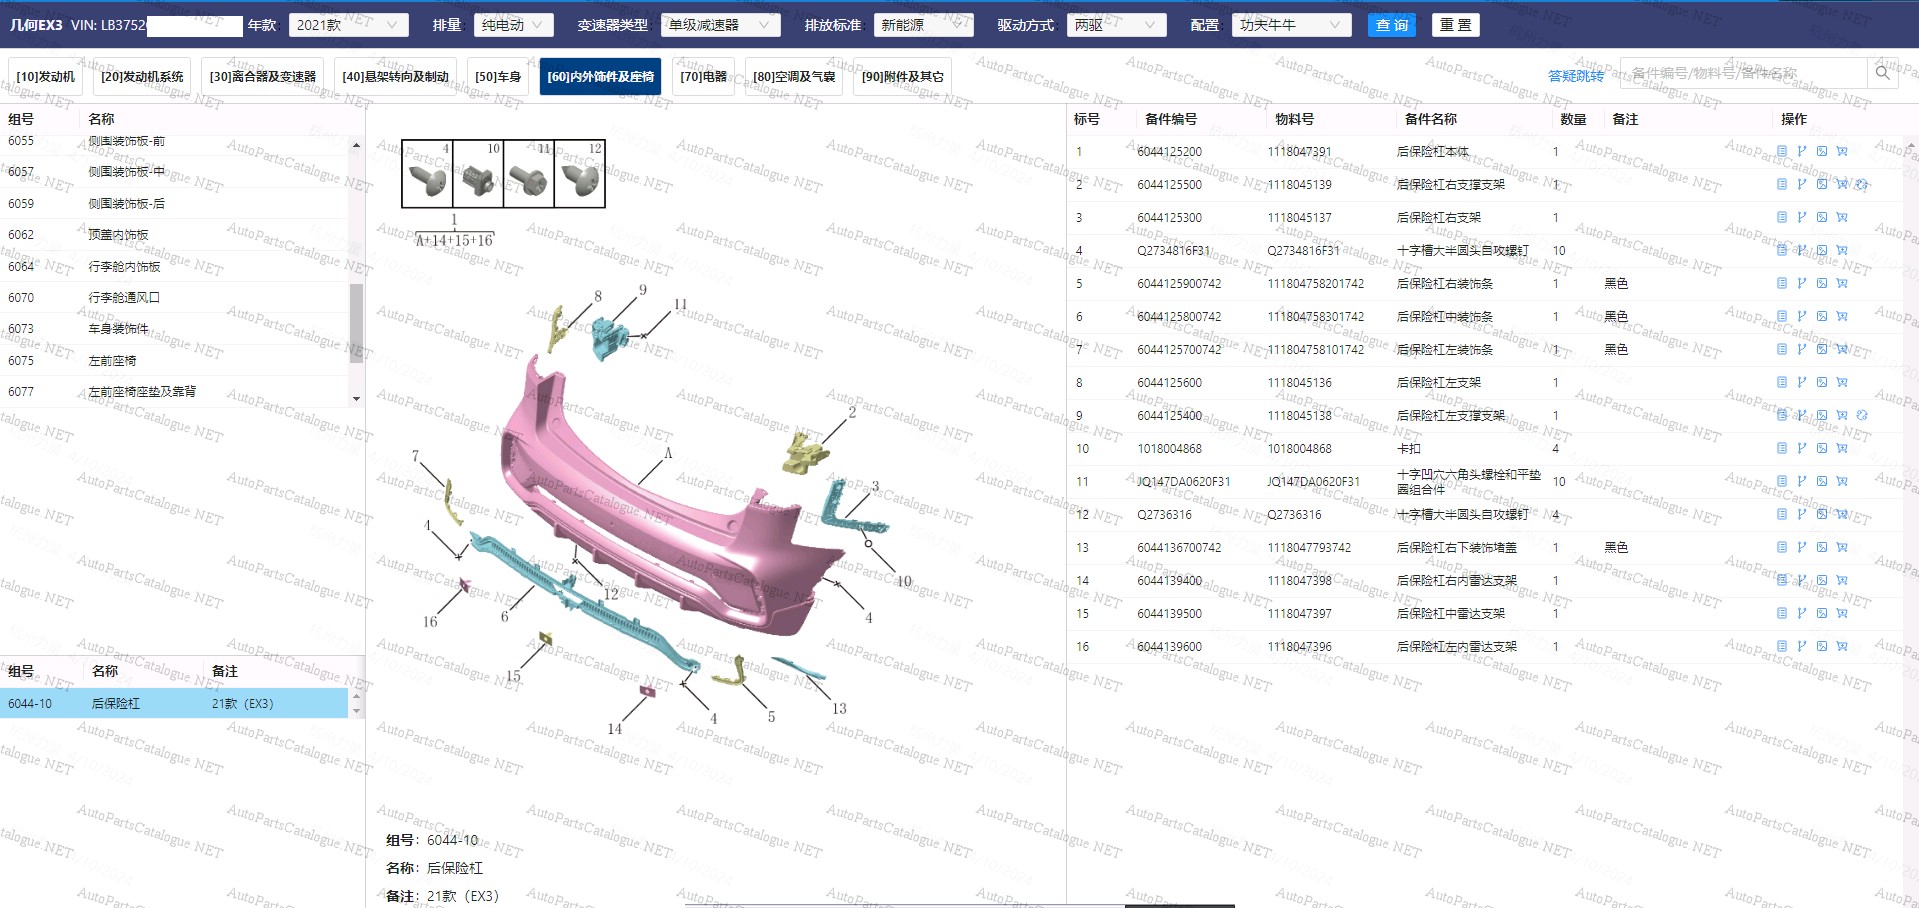Add part 6044125200 to cart via cart icon

[x=1841, y=152]
